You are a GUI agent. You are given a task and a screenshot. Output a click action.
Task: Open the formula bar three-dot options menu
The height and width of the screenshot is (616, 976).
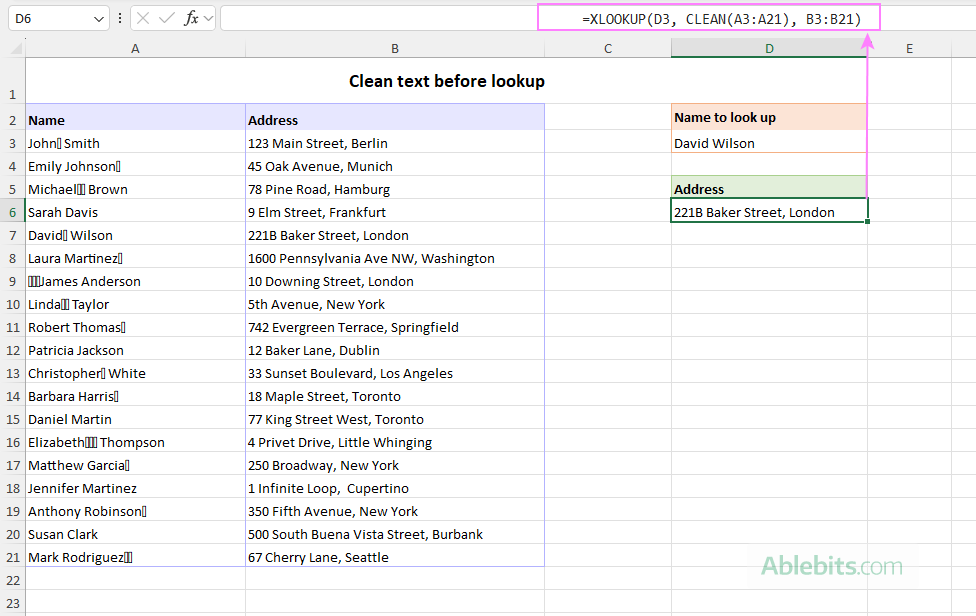[x=119, y=17]
